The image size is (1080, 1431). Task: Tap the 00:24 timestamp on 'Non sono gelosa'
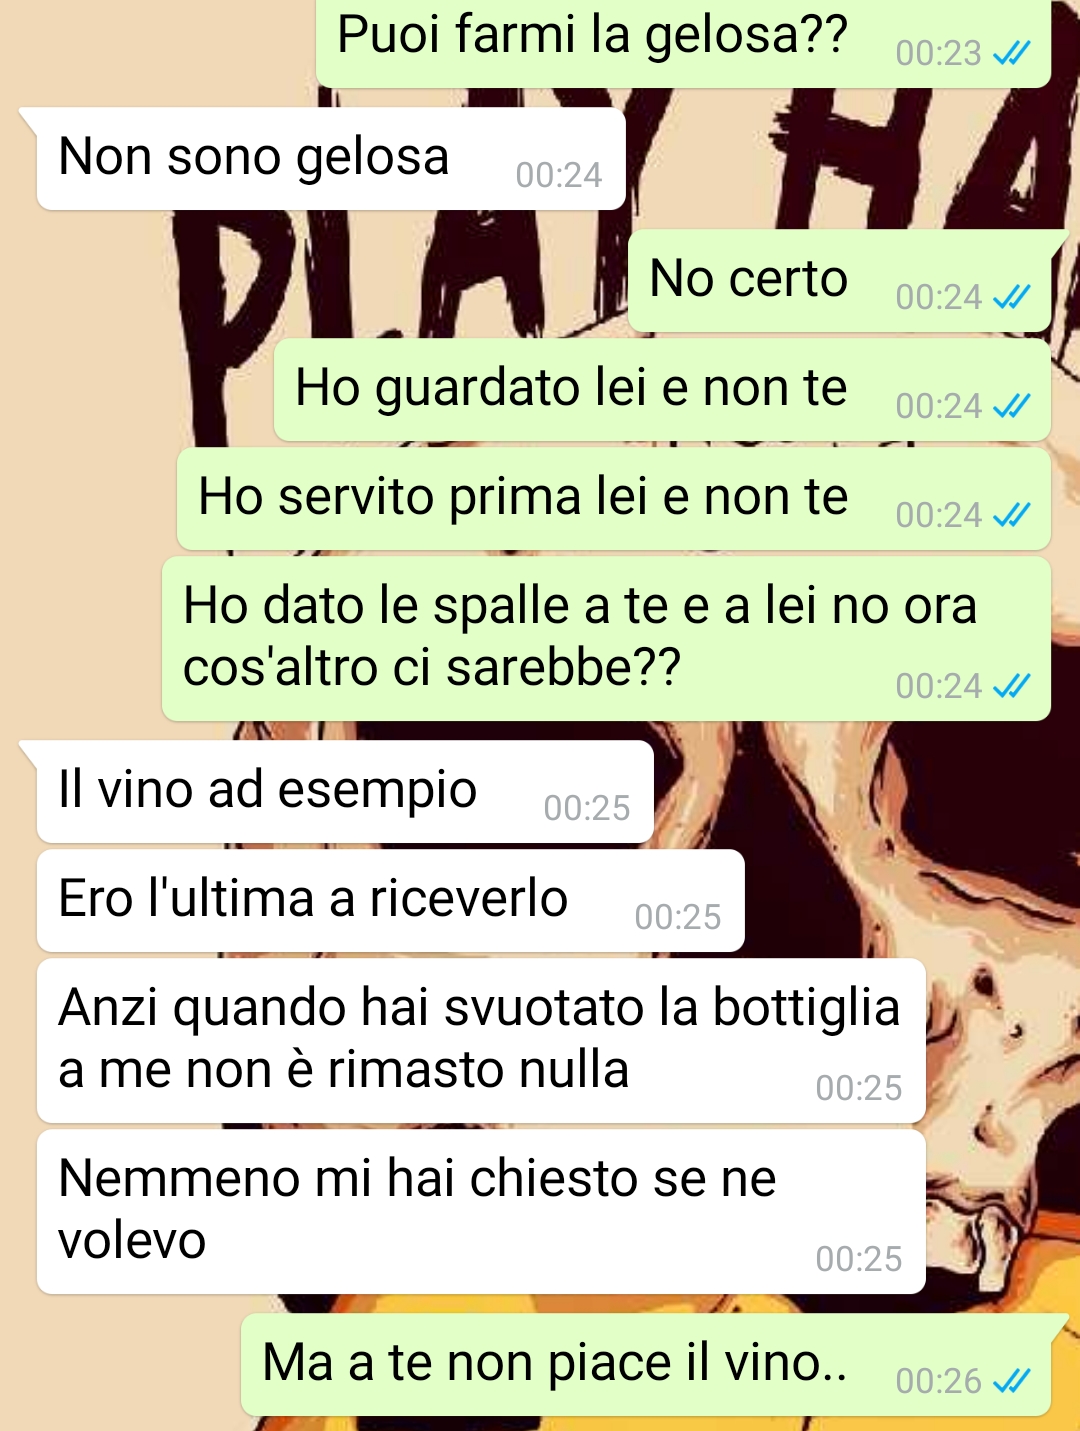559,175
